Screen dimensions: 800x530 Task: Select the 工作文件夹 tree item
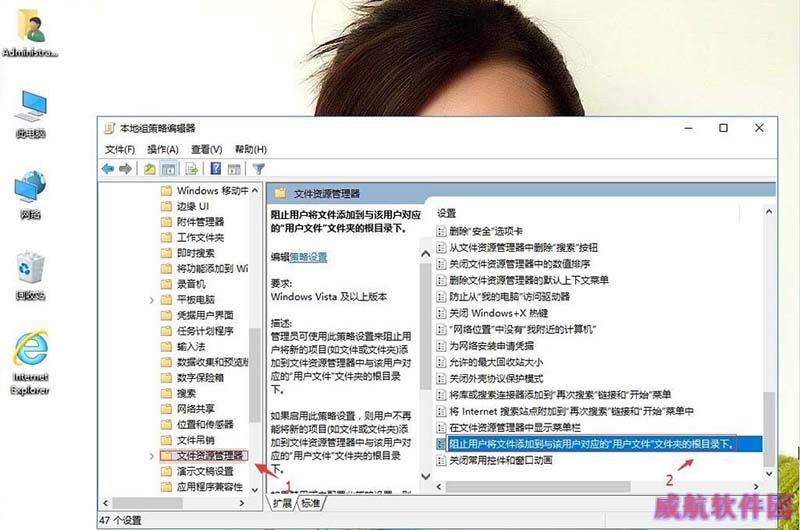click(201, 238)
